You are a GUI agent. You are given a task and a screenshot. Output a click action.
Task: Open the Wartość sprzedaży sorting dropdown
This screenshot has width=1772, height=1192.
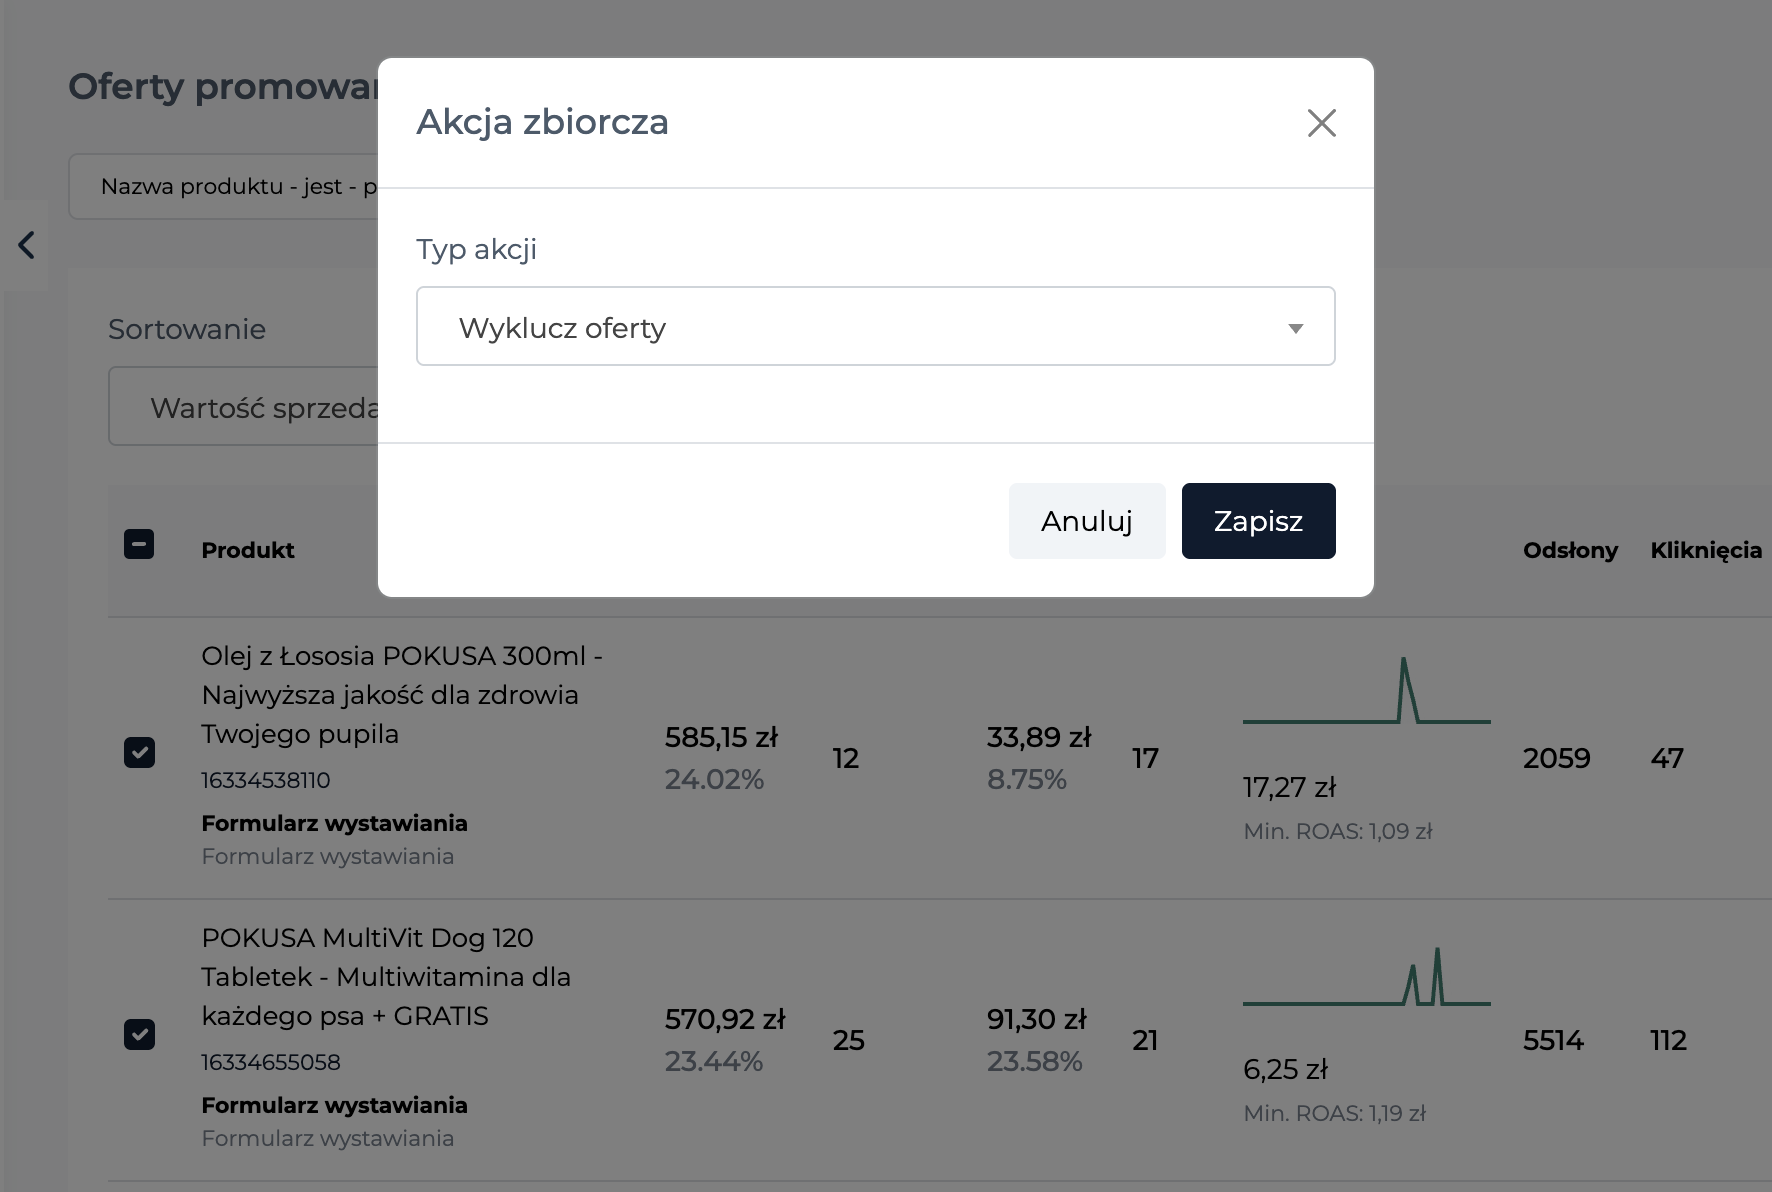pos(244,406)
